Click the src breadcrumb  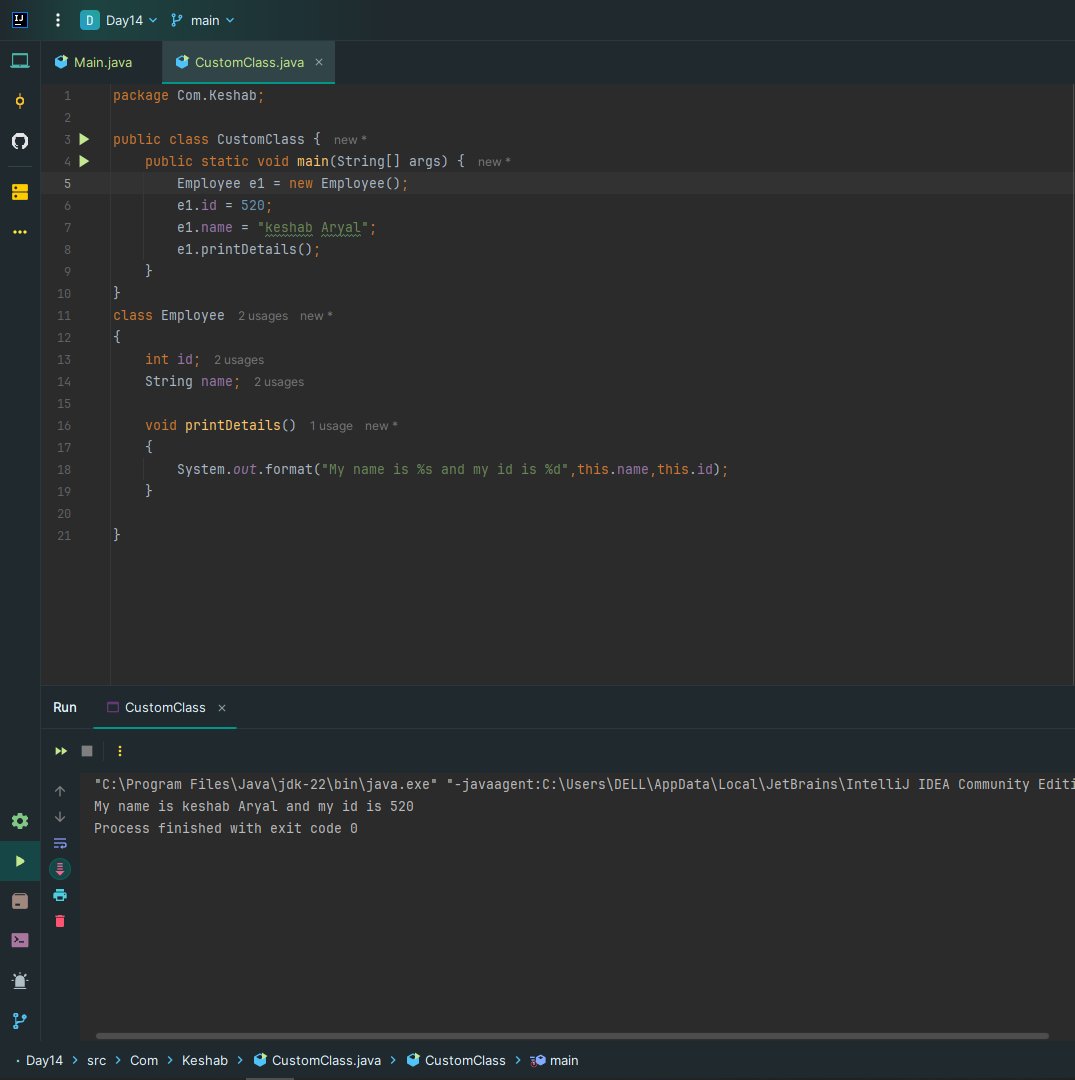(96, 1061)
